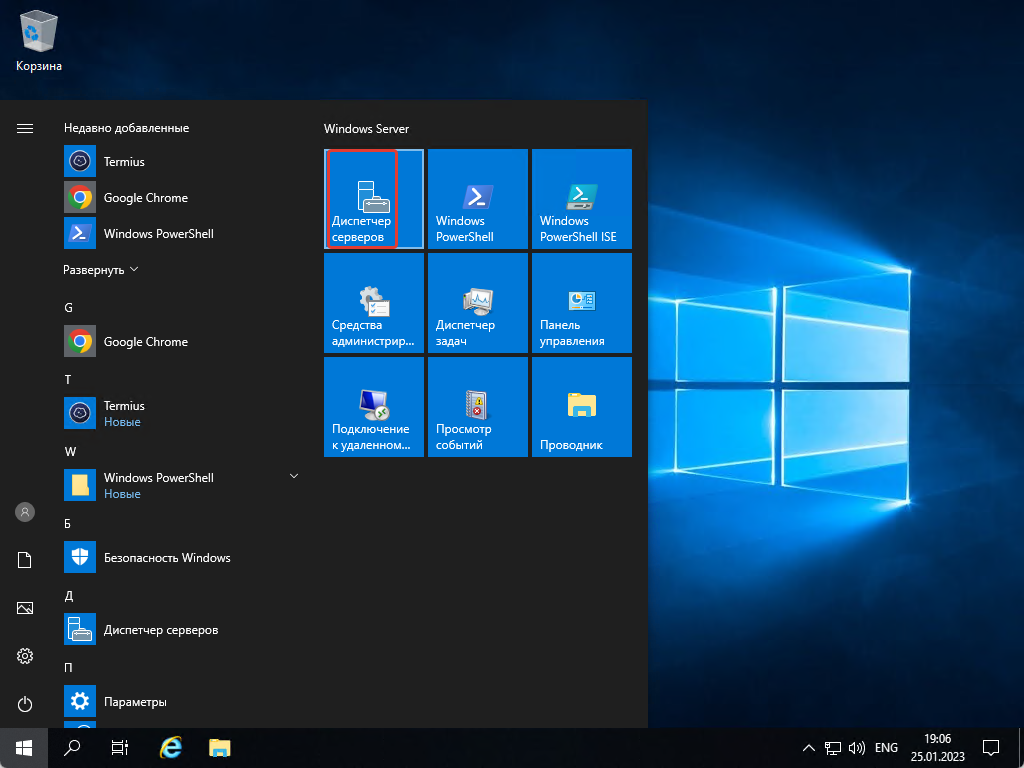The image size is (1024, 768).
Task: Open the Просмотр событий tile
Action: tap(477, 407)
